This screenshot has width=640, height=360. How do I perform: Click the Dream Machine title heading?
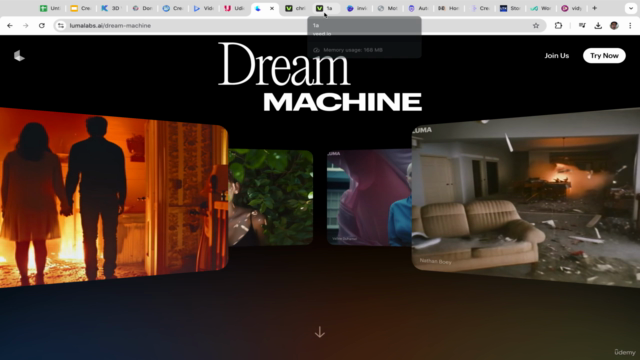pos(320,78)
